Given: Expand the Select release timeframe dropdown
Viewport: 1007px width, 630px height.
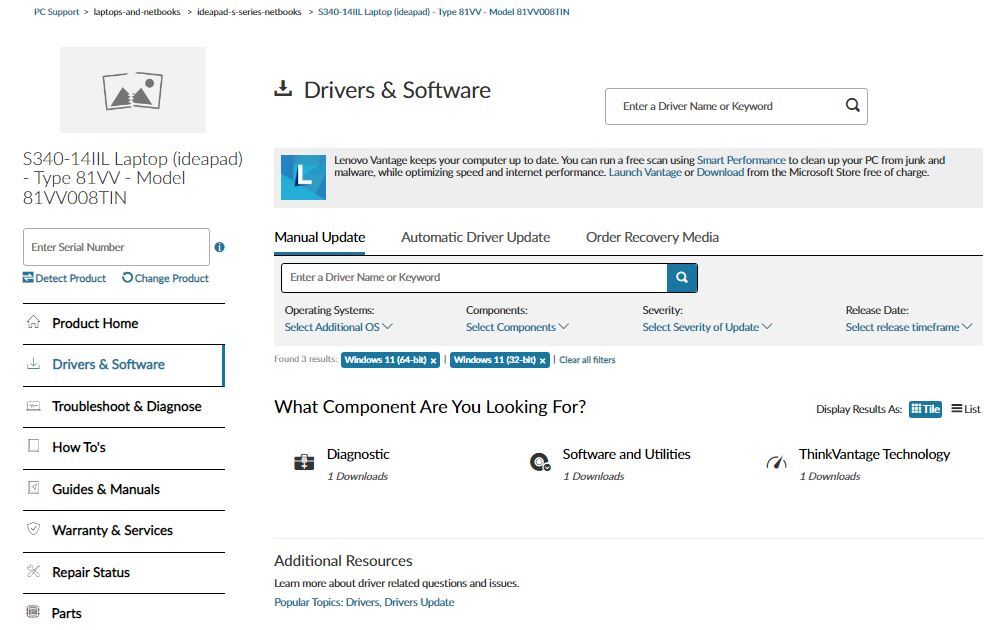Looking at the screenshot, I should [909, 327].
